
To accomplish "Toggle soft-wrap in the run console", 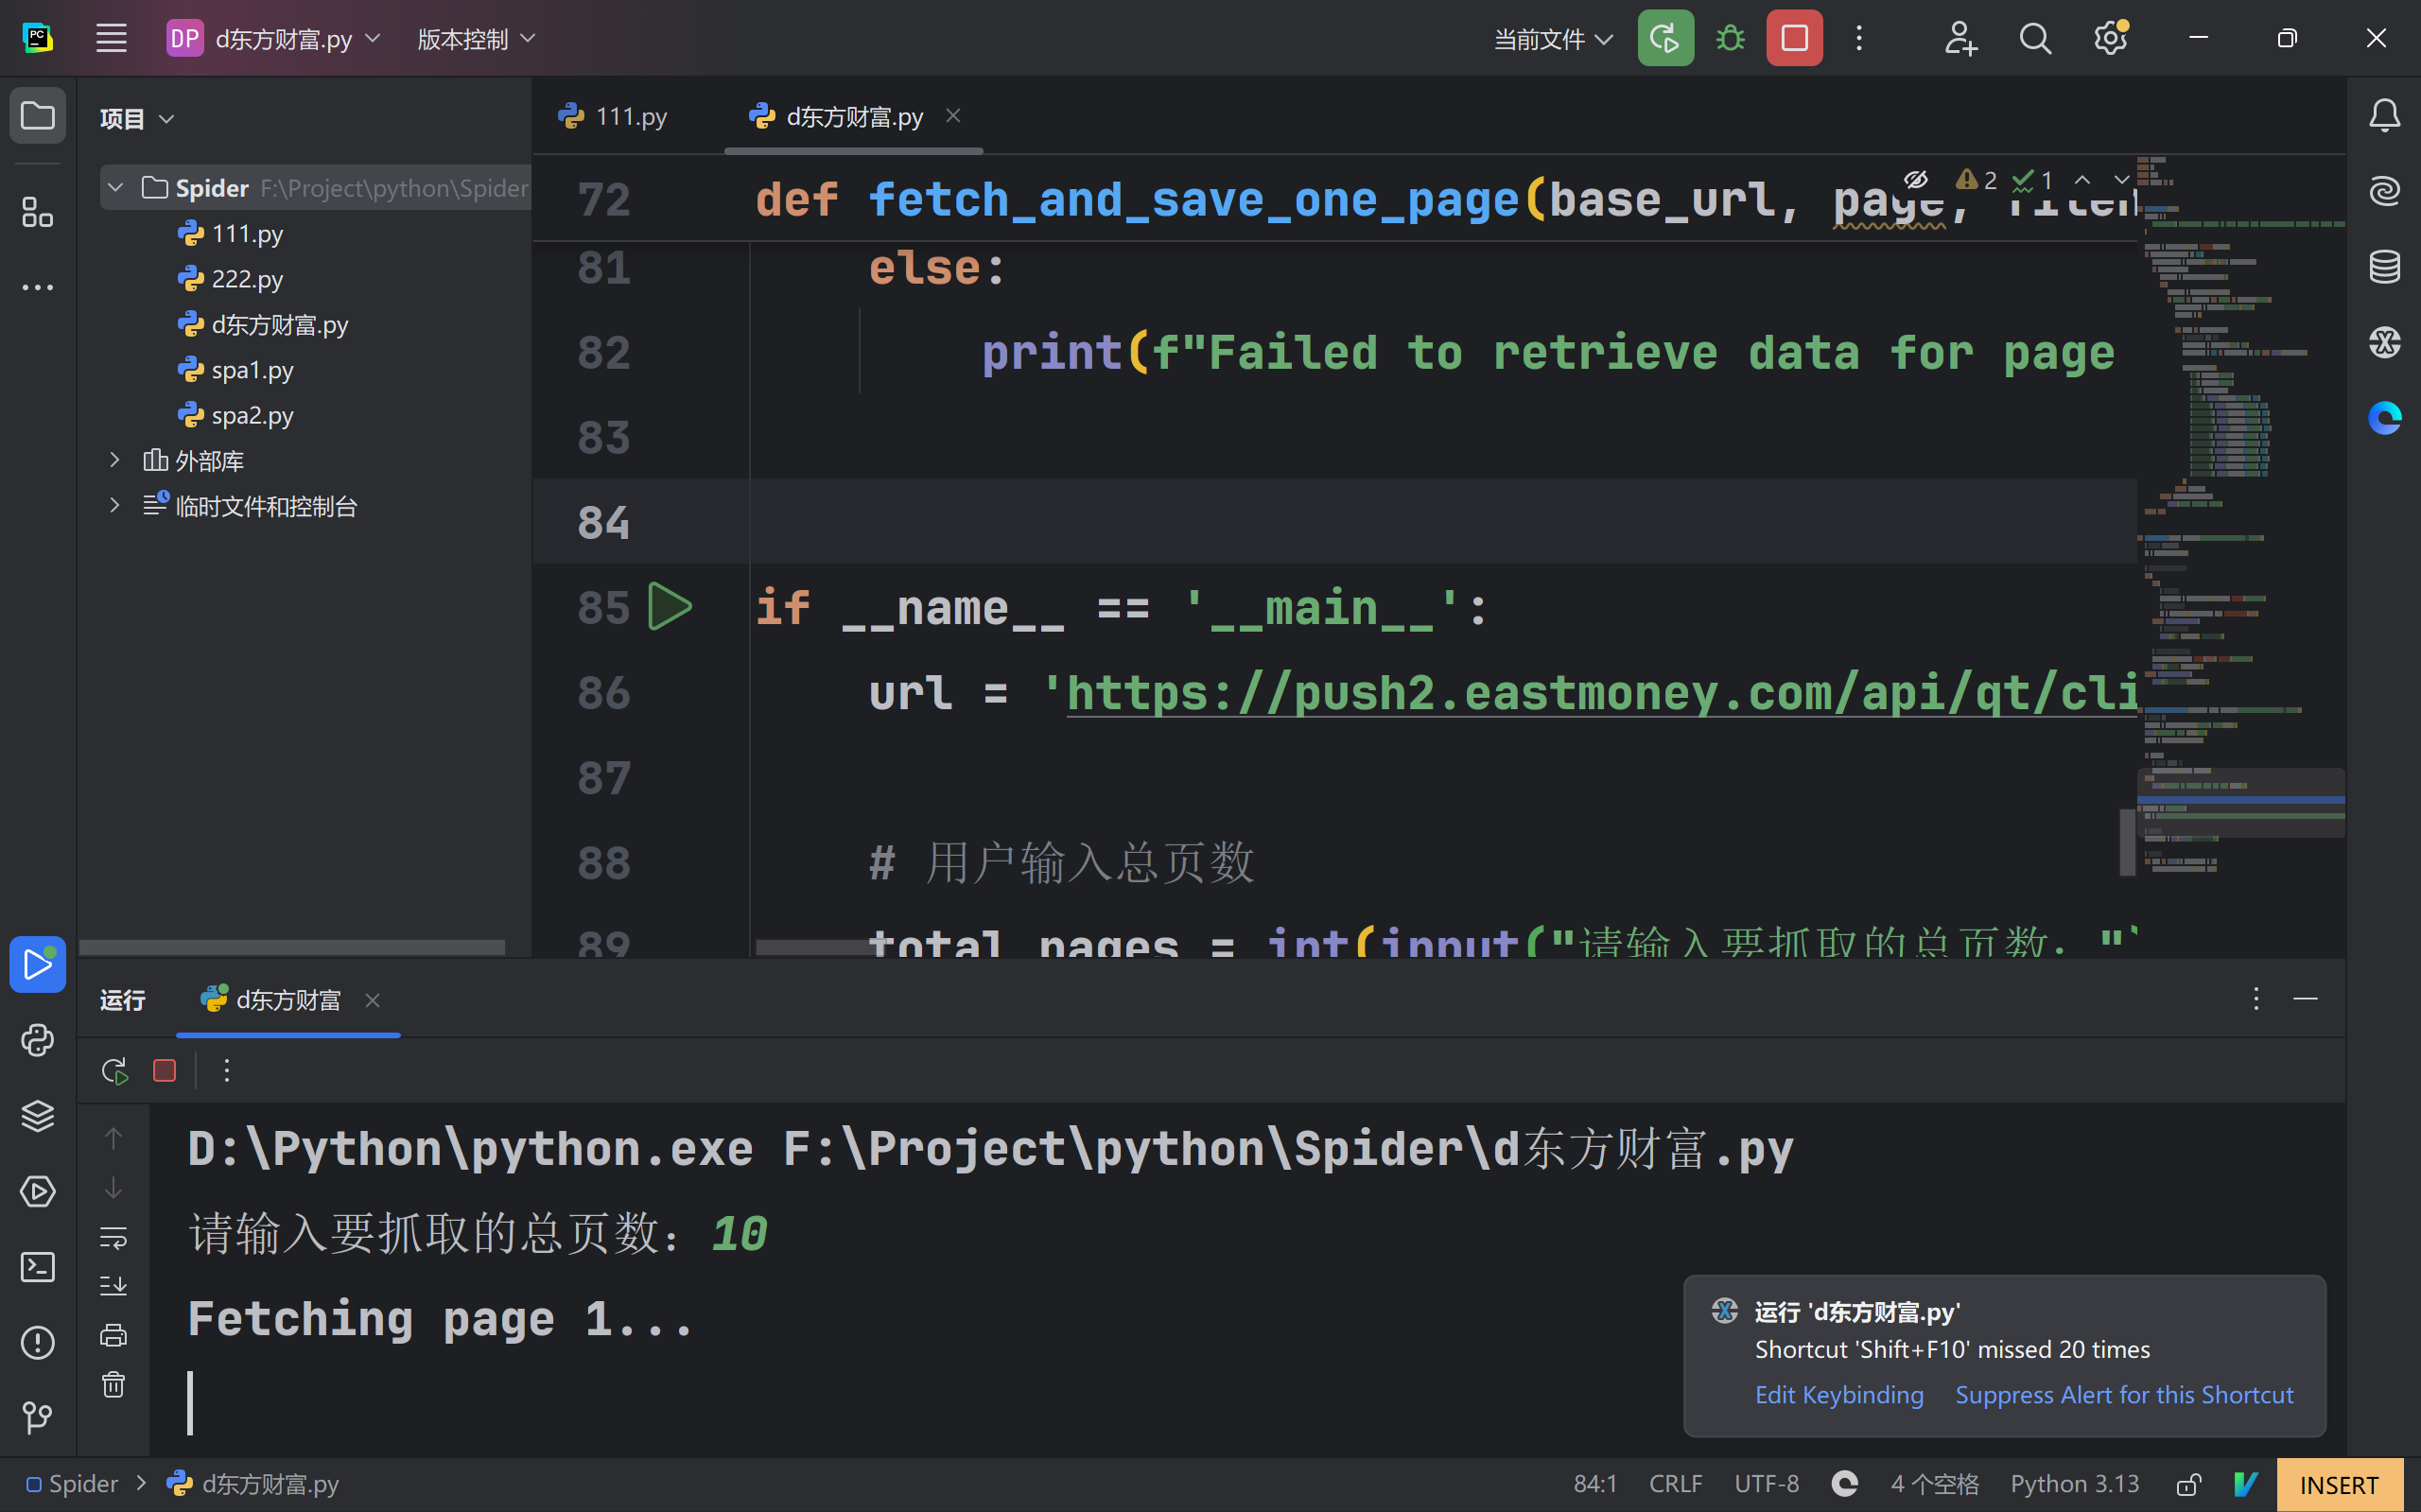I will 114,1238.
